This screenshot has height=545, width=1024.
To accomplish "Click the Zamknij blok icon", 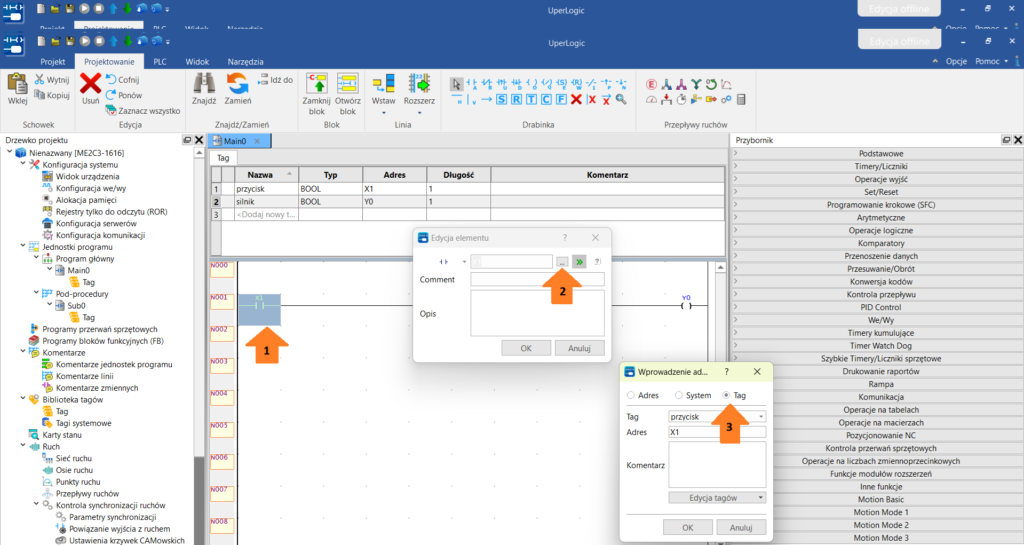I will point(317,84).
